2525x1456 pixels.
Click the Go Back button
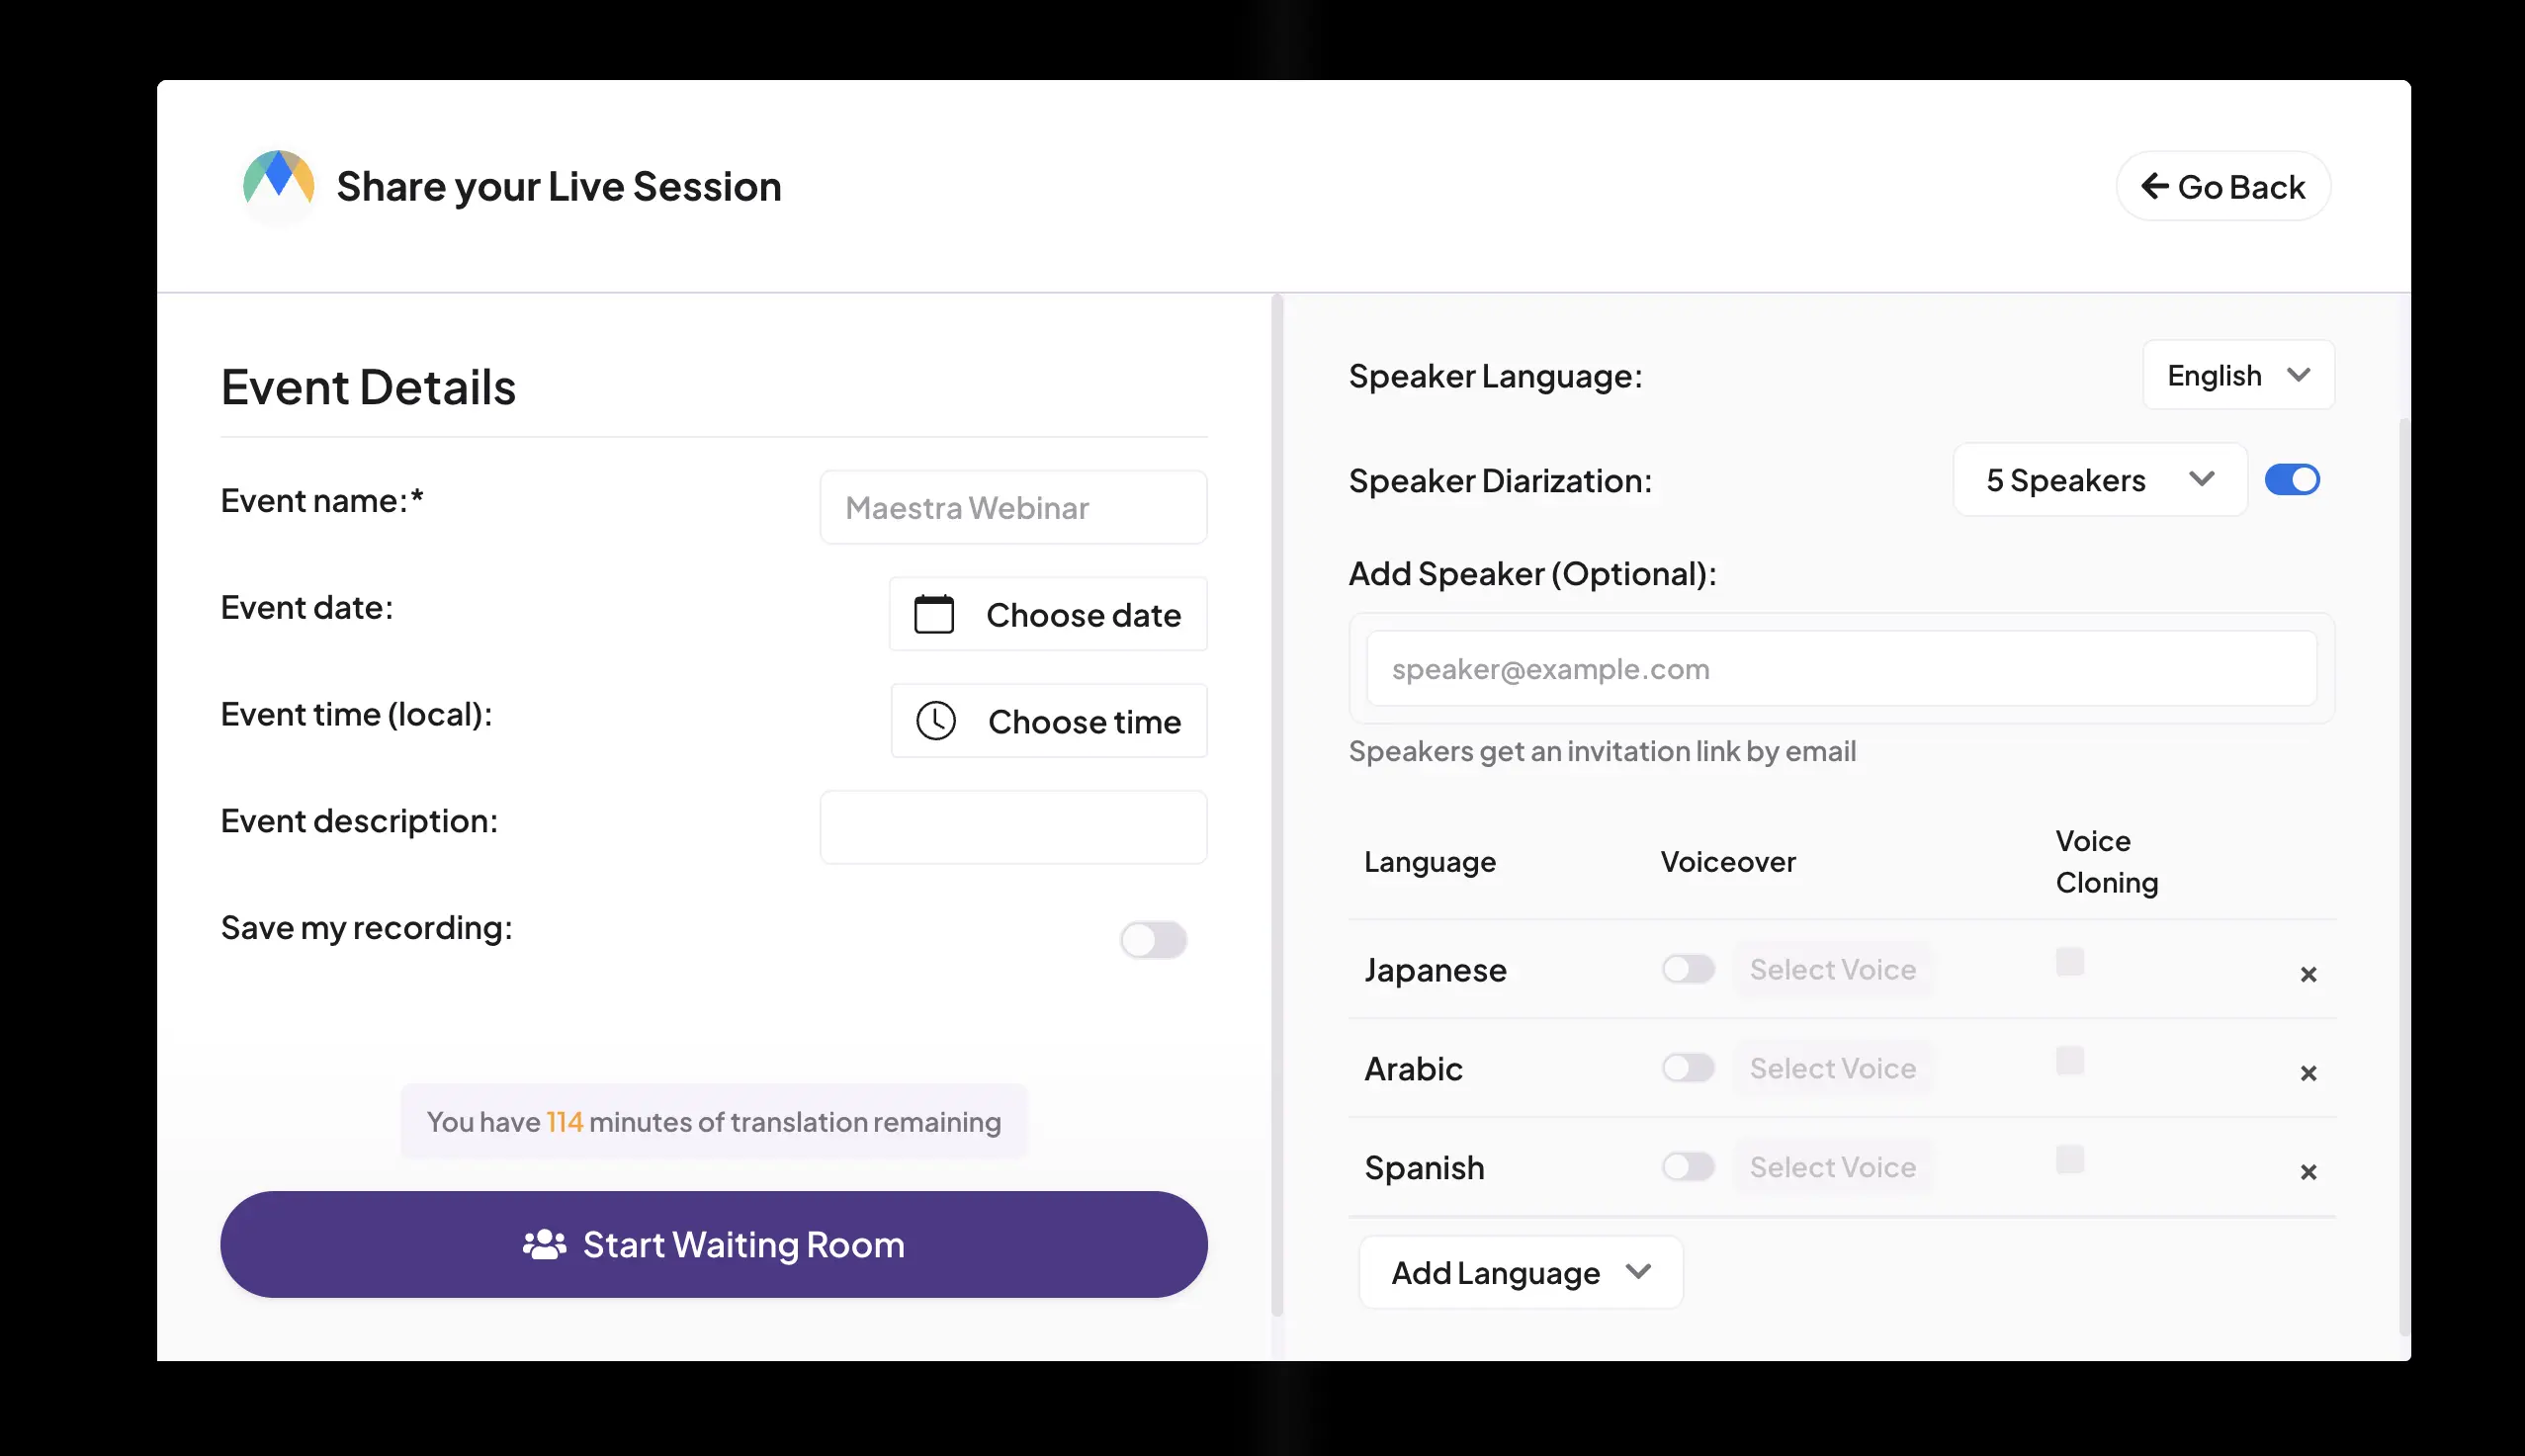(x=2222, y=185)
